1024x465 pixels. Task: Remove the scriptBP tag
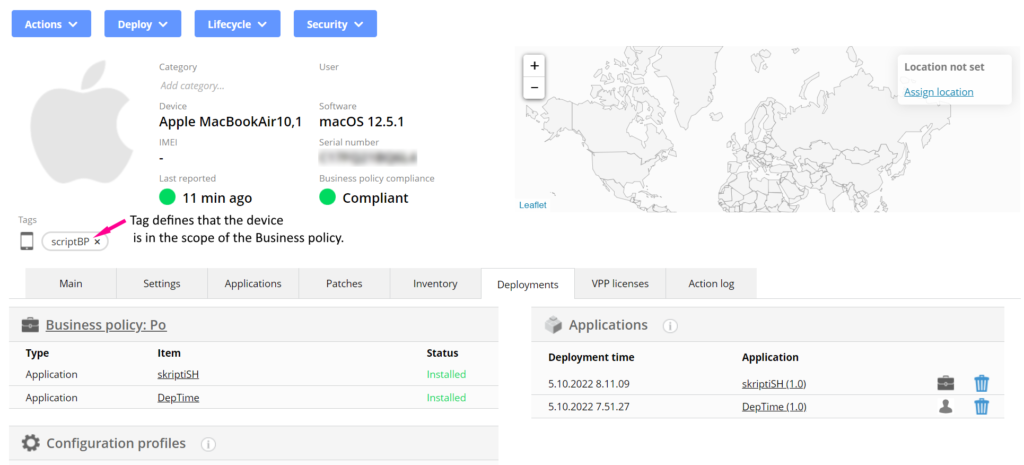point(97,242)
